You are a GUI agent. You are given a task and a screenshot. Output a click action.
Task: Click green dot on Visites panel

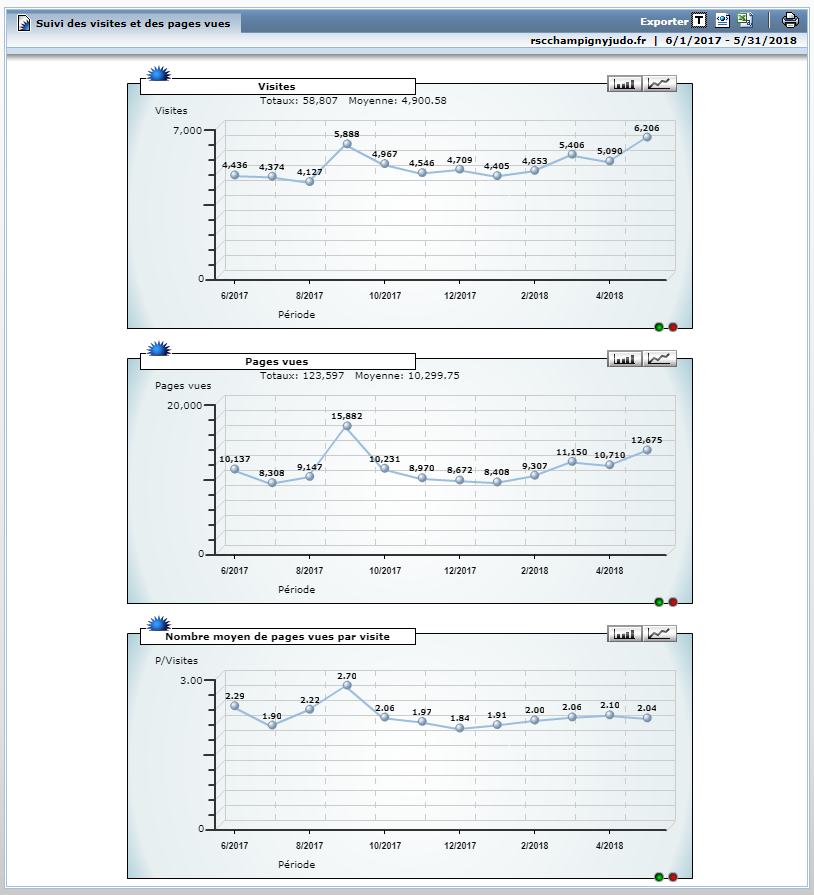(659, 327)
